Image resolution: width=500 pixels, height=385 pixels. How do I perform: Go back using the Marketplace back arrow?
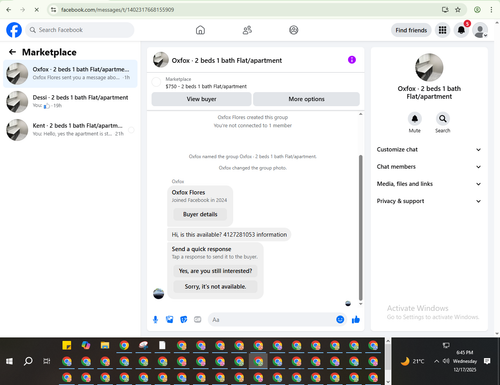point(12,52)
